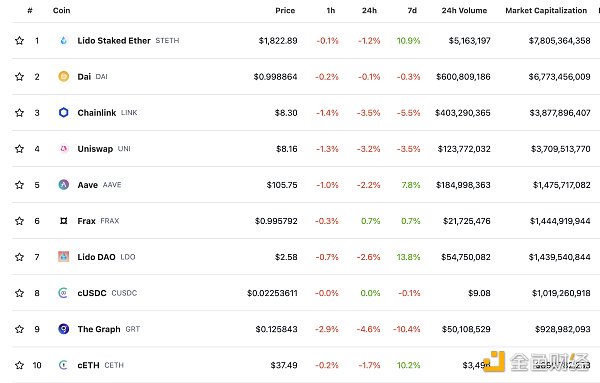This screenshot has height=383, width=600.
Task: Open the Uniswap coin page link
Action: point(95,149)
